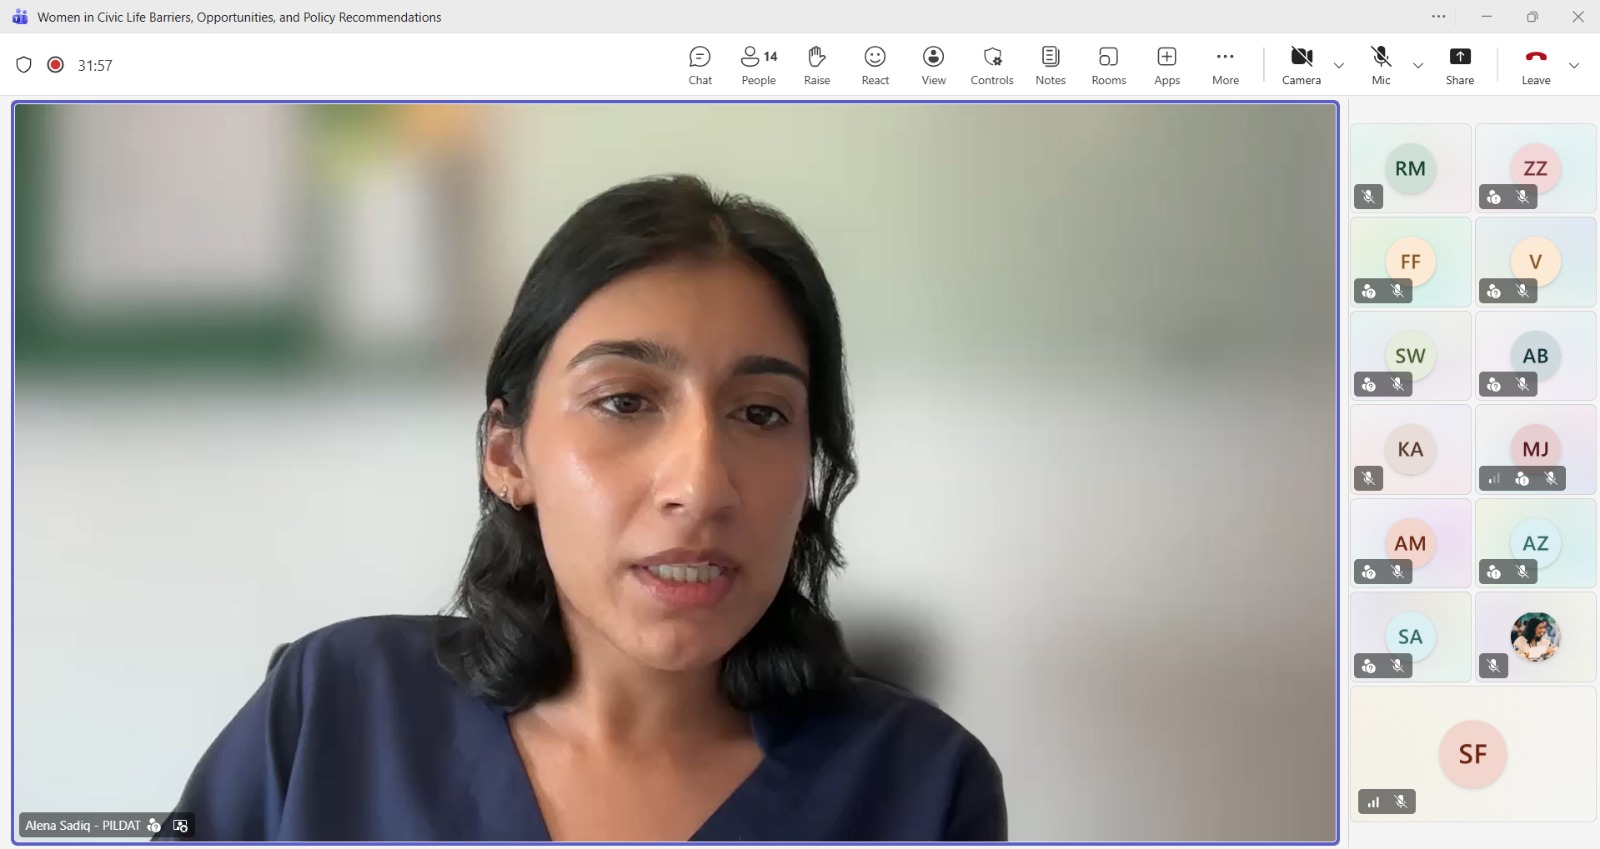Open meeting Controls
Image resolution: width=1600 pixels, height=849 pixels.
(x=991, y=65)
